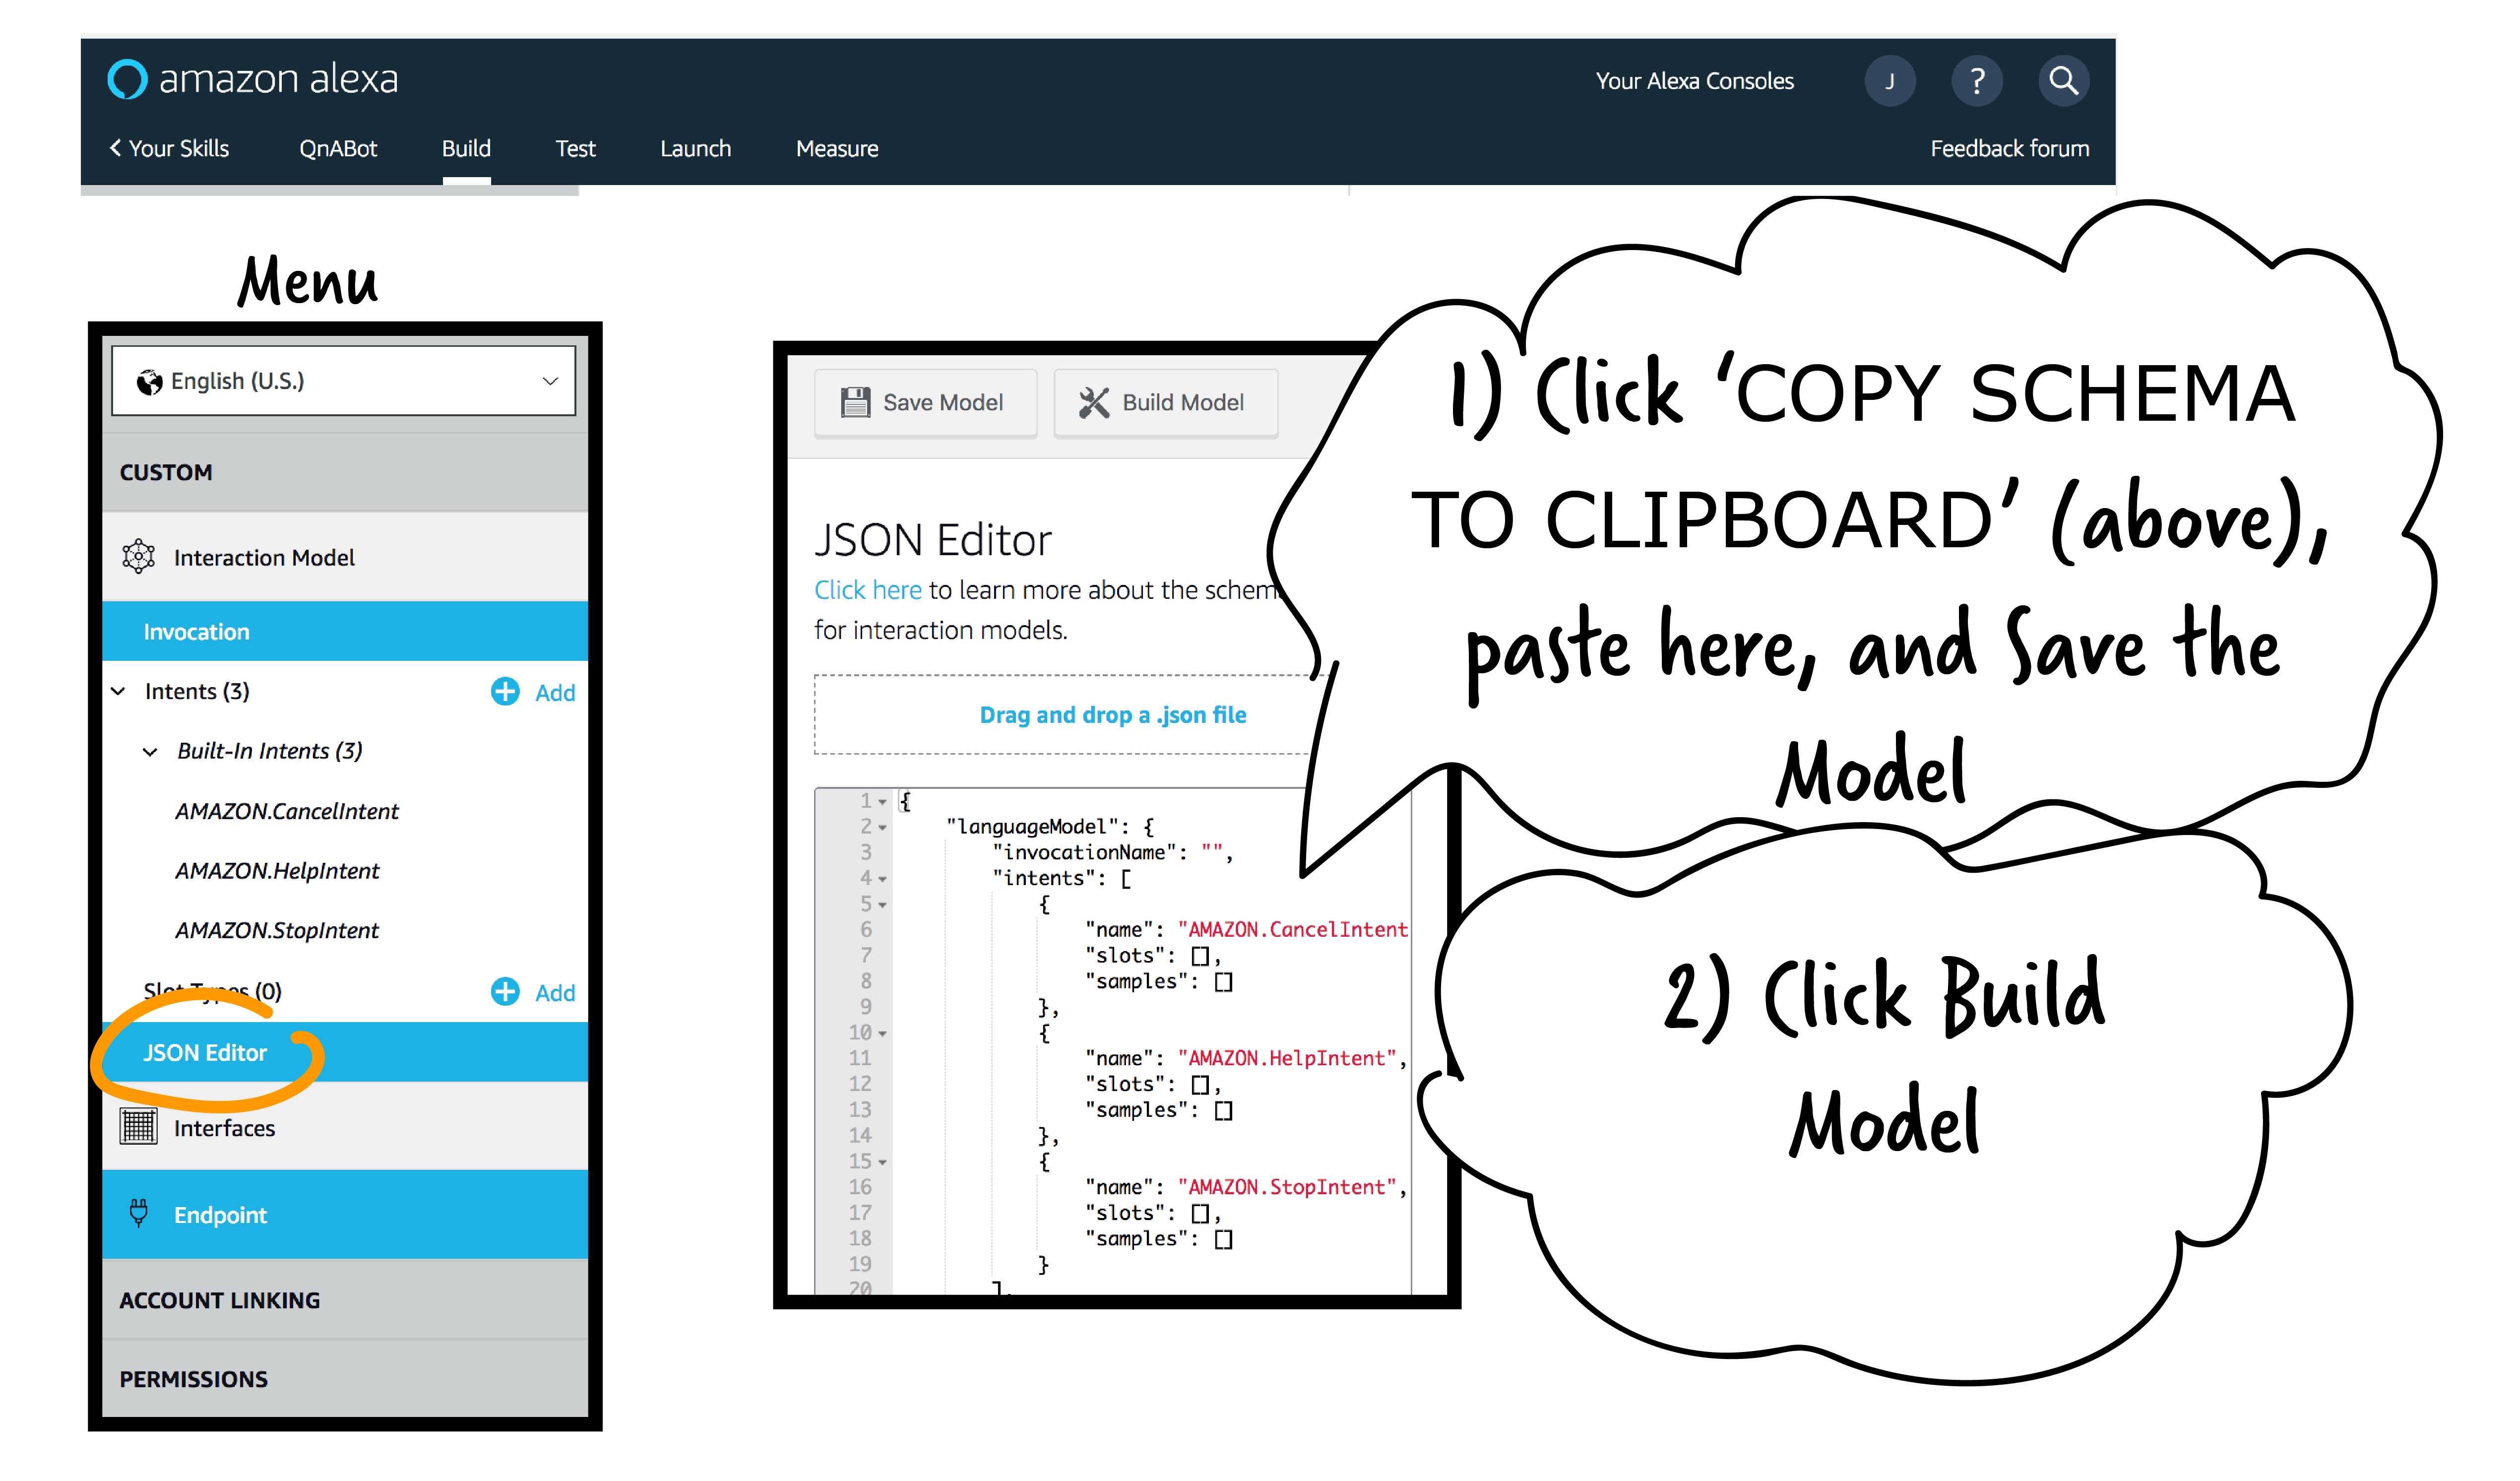The image size is (2520, 1481).
Task: Click the plus icon next to Intents
Action: (x=505, y=691)
